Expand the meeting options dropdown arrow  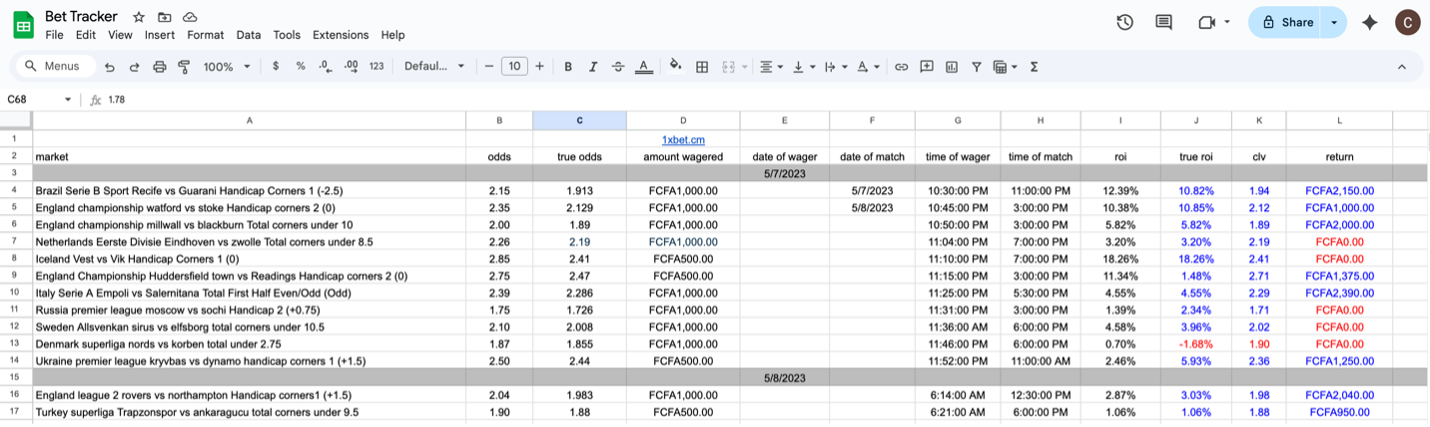[1226, 22]
